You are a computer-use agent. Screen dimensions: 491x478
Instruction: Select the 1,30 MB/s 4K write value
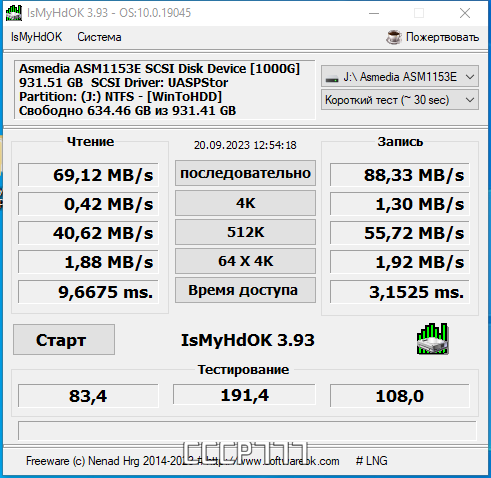point(400,204)
